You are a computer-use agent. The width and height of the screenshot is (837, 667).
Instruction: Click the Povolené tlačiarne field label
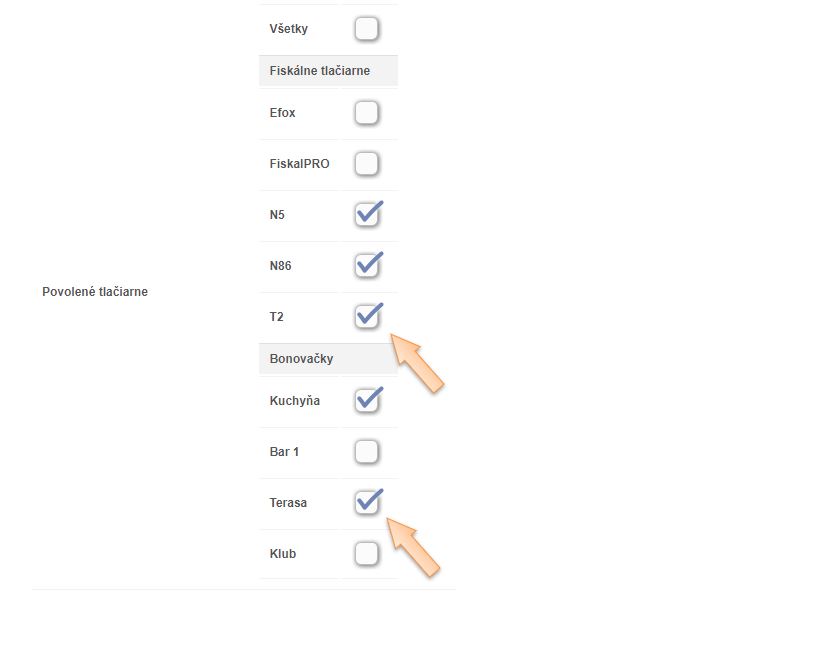[95, 292]
